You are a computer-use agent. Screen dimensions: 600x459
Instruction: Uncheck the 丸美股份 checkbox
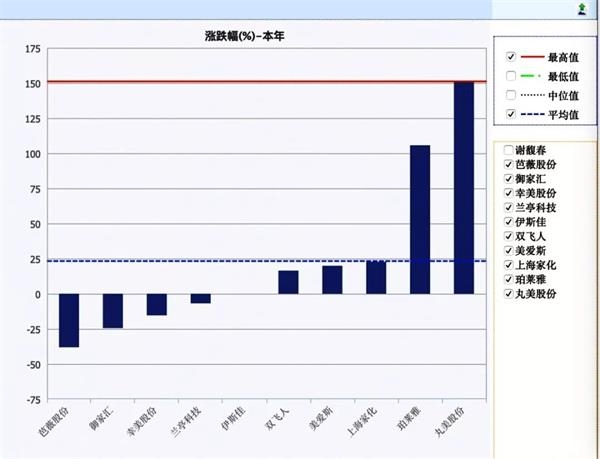click(x=509, y=294)
